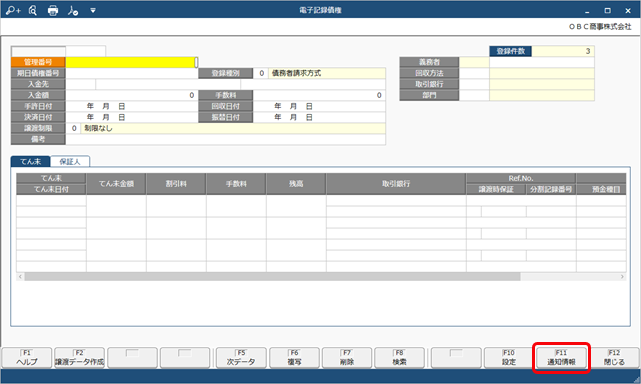Click the てん末金額 column header
Image resolution: width=641 pixels, height=384 pixels.
coord(116,184)
